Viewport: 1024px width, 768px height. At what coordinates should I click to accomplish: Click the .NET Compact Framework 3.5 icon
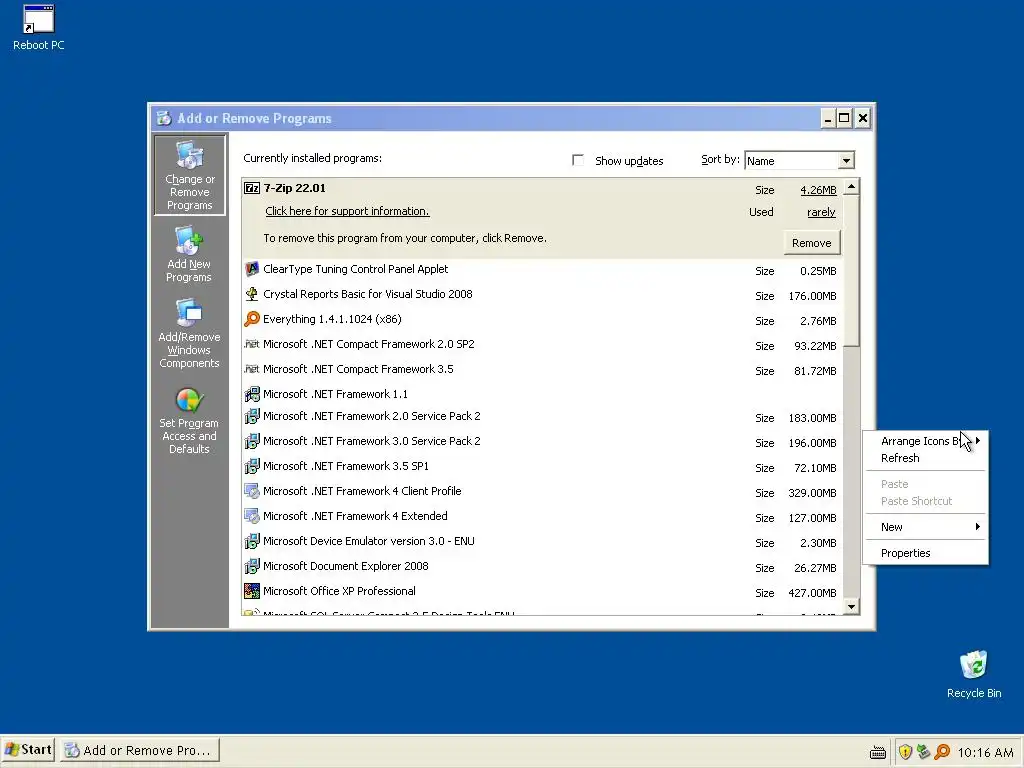(x=251, y=369)
